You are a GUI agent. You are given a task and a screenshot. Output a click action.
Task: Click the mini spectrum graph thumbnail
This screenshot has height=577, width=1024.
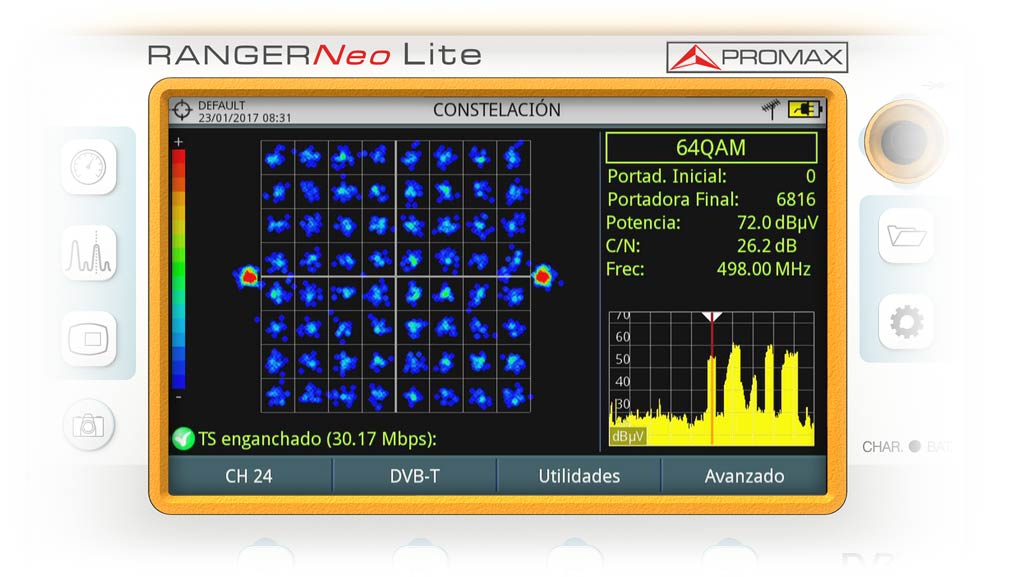[x=712, y=379]
